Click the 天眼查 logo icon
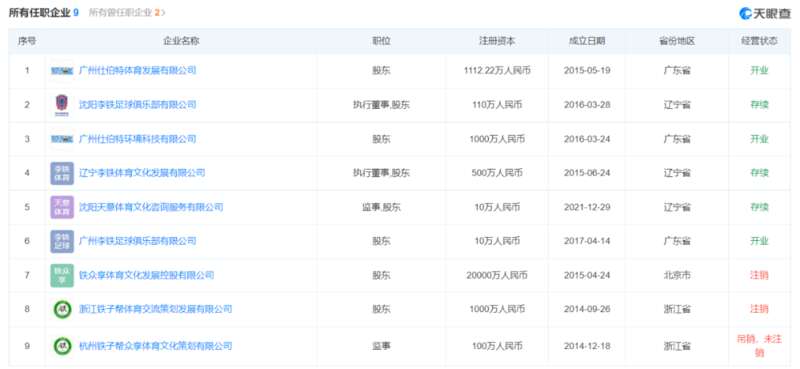This screenshot has height=369, width=800. coord(746,13)
